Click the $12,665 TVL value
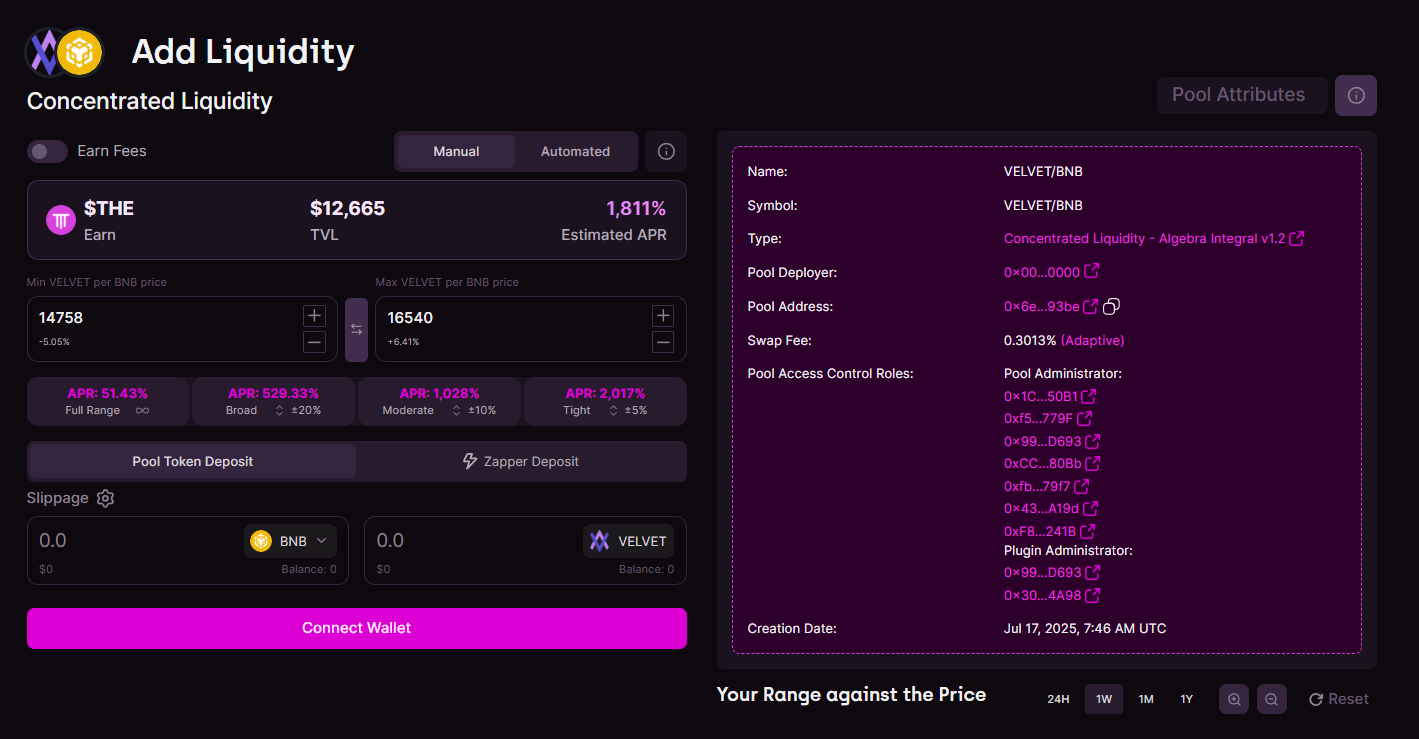The width and height of the screenshot is (1419, 739). coord(347,208)
